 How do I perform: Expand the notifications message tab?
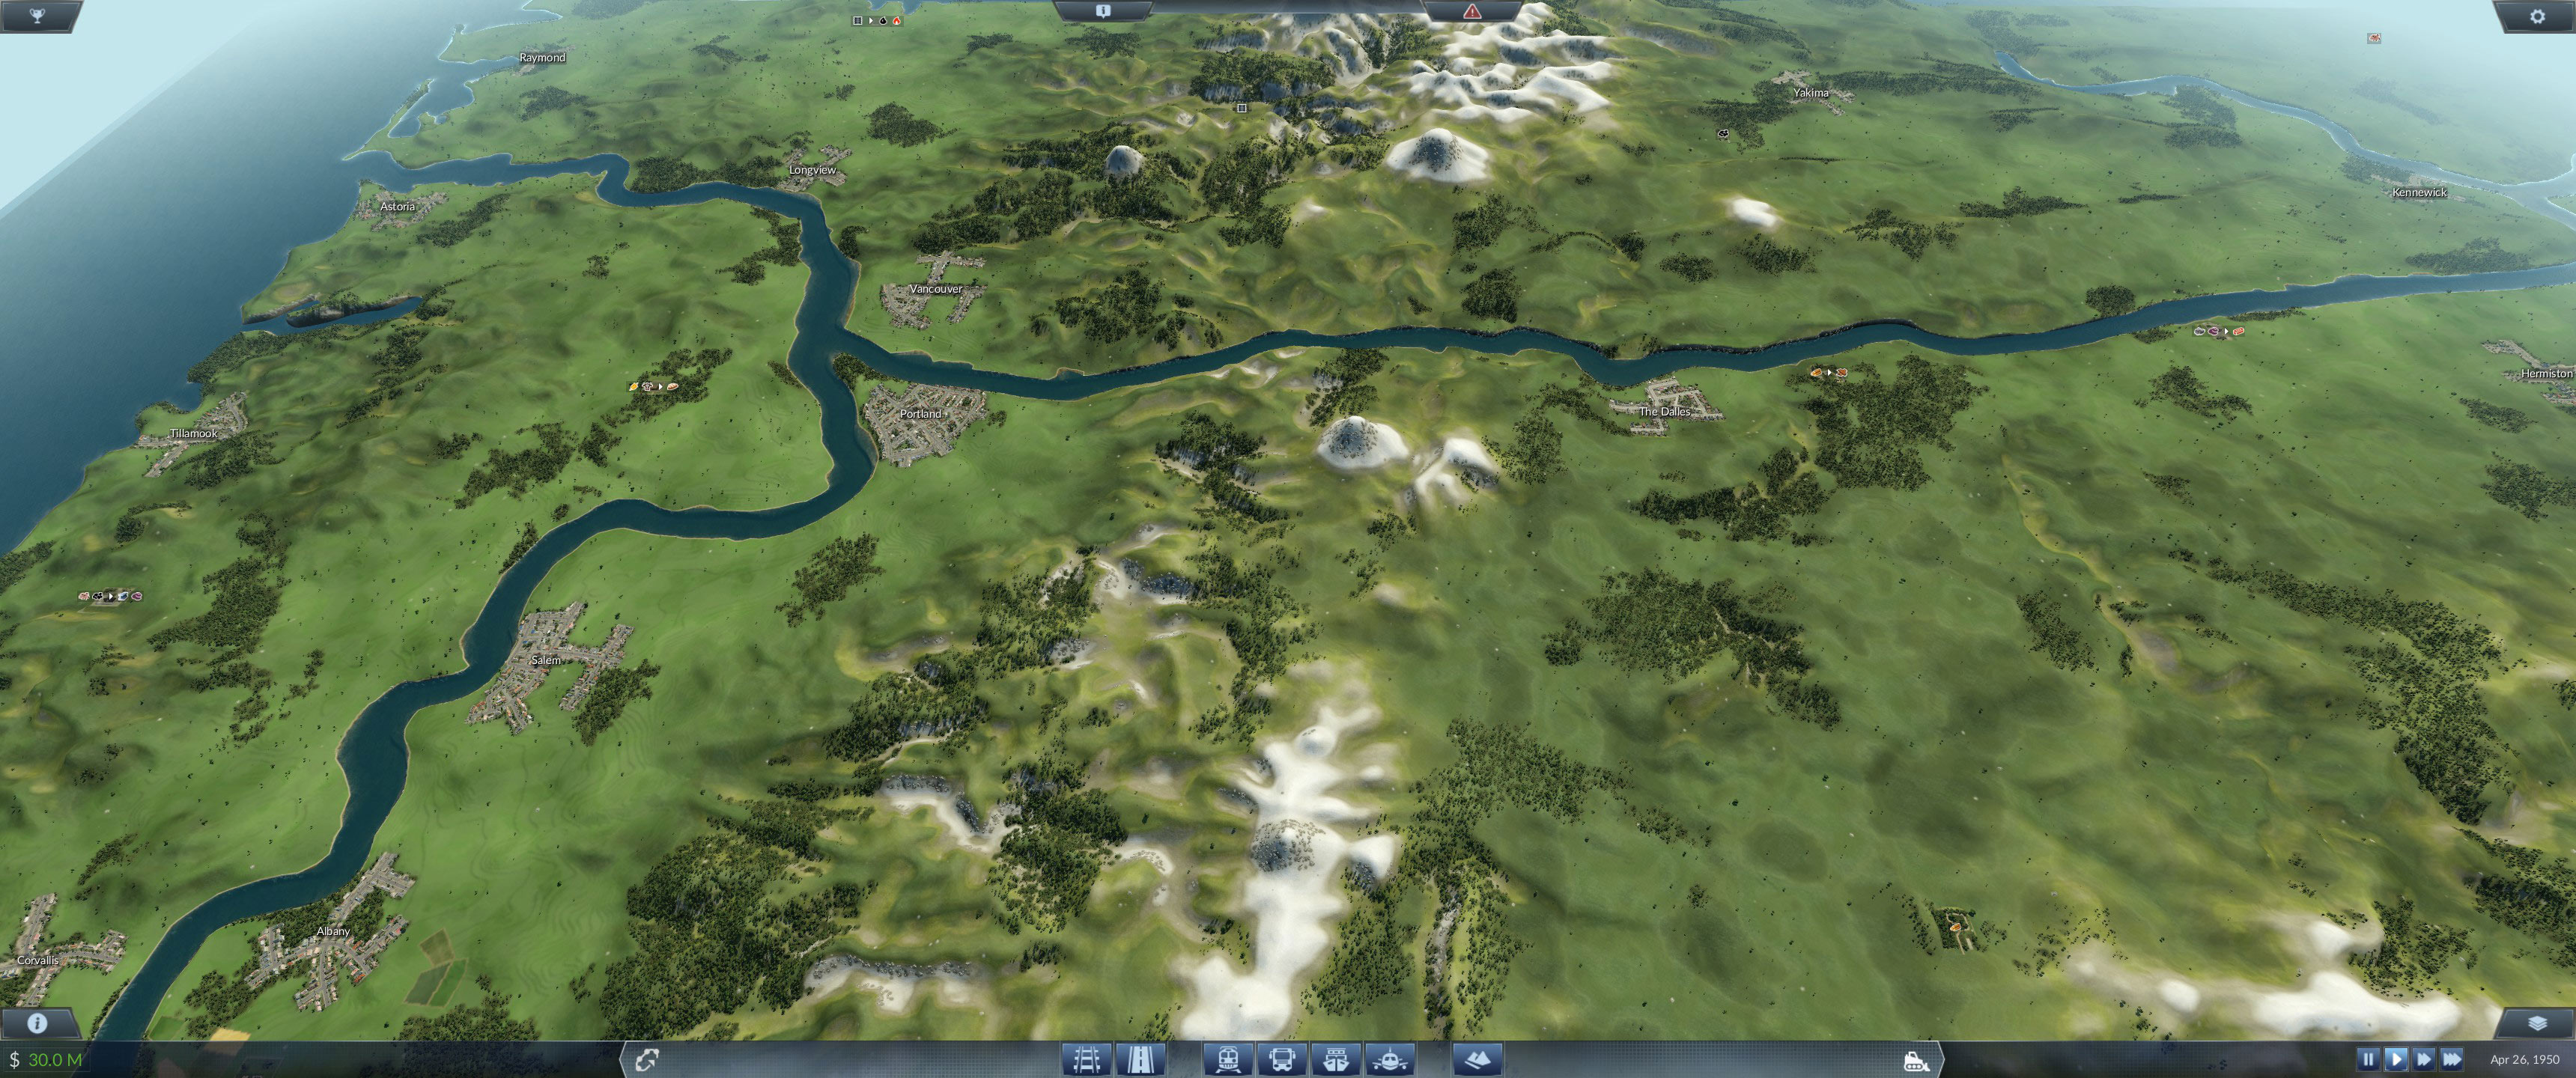pyautogui.click(x=1103, y=11)
